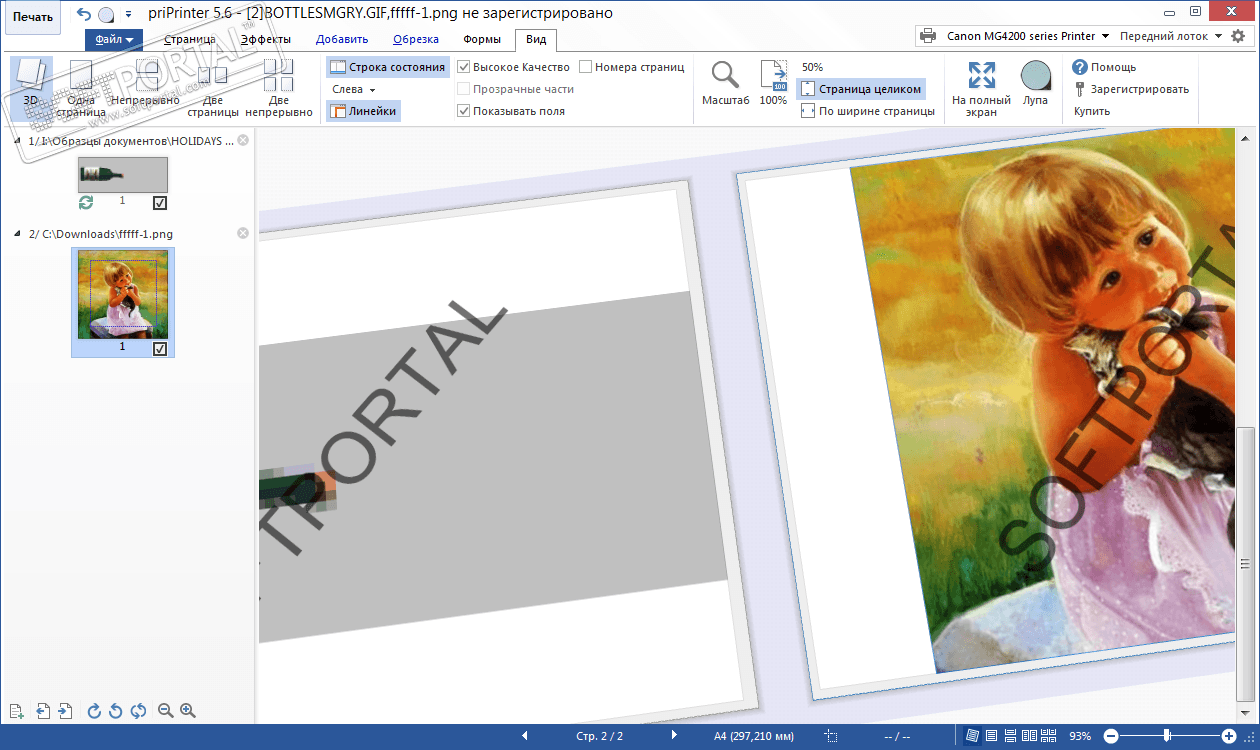Open the Файл dropdown menu

114,40
